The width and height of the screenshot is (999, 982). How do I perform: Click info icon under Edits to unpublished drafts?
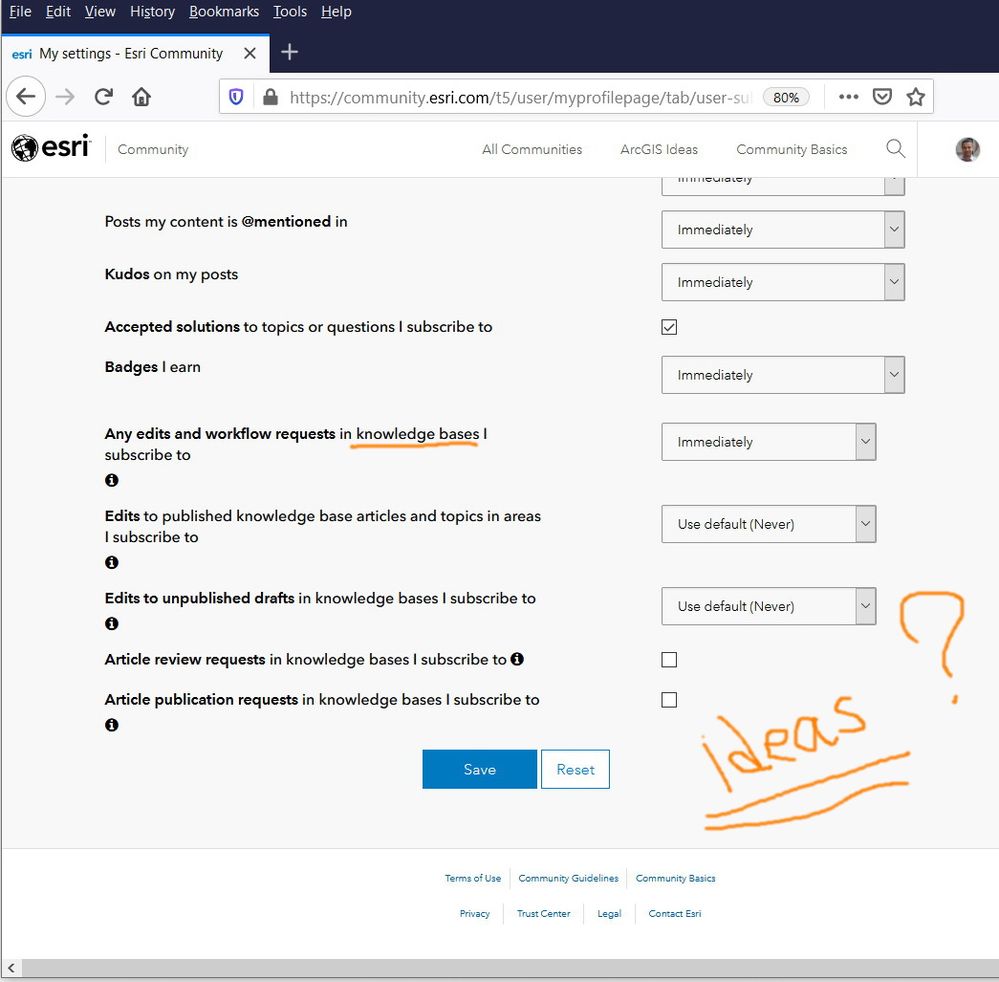(111, 623)
